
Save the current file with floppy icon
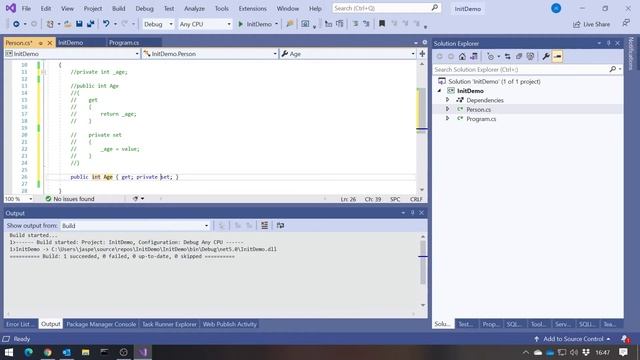(x=79, y=24)
